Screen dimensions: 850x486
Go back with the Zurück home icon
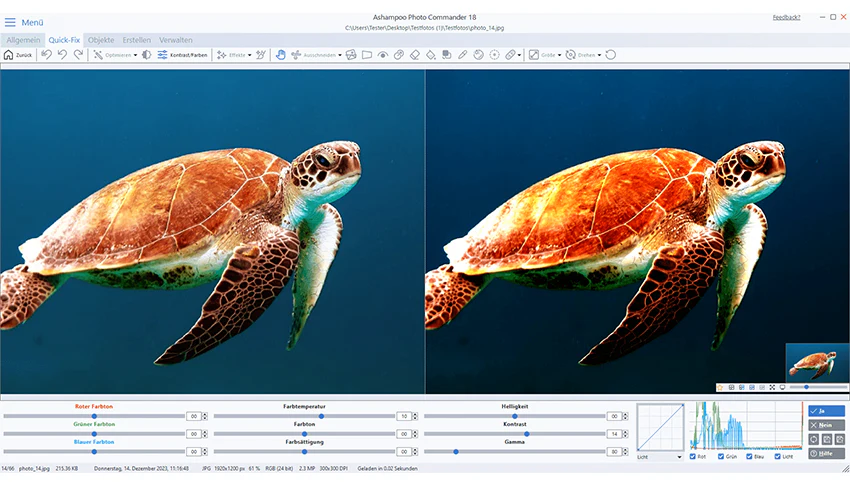pos(18,55)
